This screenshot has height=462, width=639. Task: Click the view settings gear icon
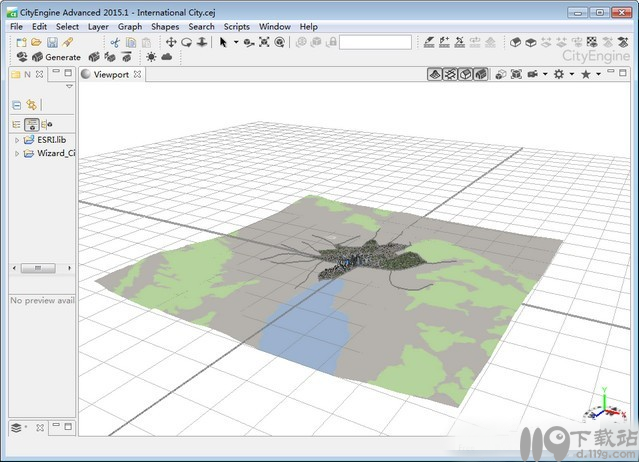point(559,74)
